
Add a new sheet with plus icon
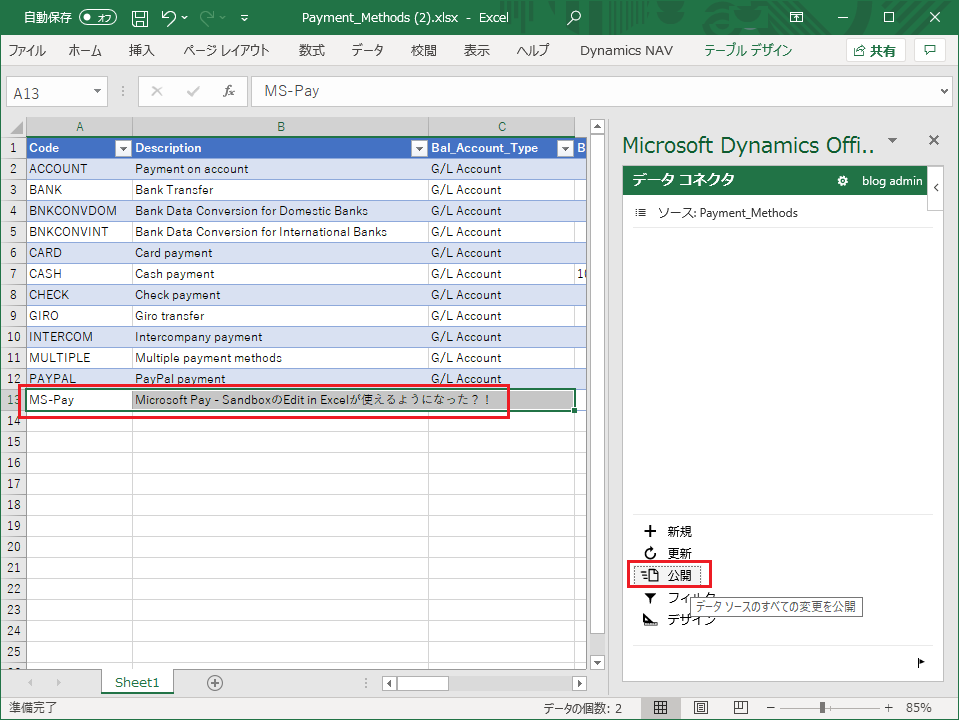(x=215, y=683)
